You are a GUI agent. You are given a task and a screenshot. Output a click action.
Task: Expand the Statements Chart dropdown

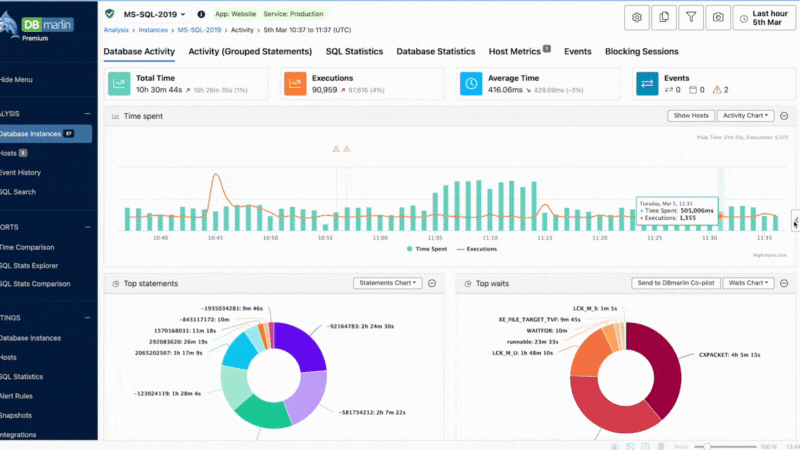click(388, 283)
